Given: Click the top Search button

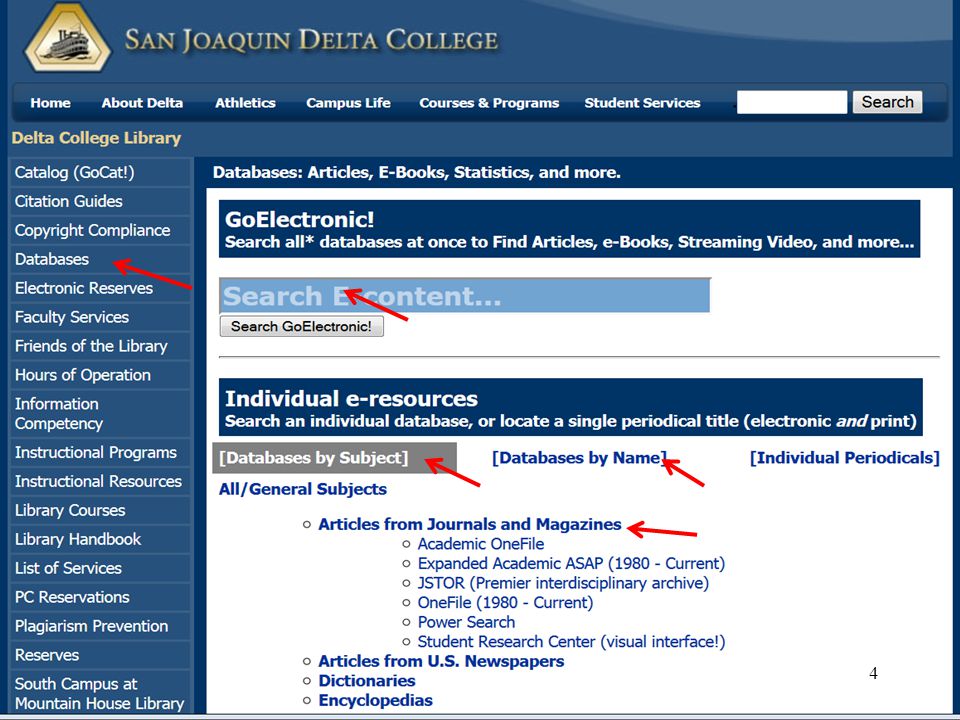Looking at the screenshot, I should click(x=887, y=102).
